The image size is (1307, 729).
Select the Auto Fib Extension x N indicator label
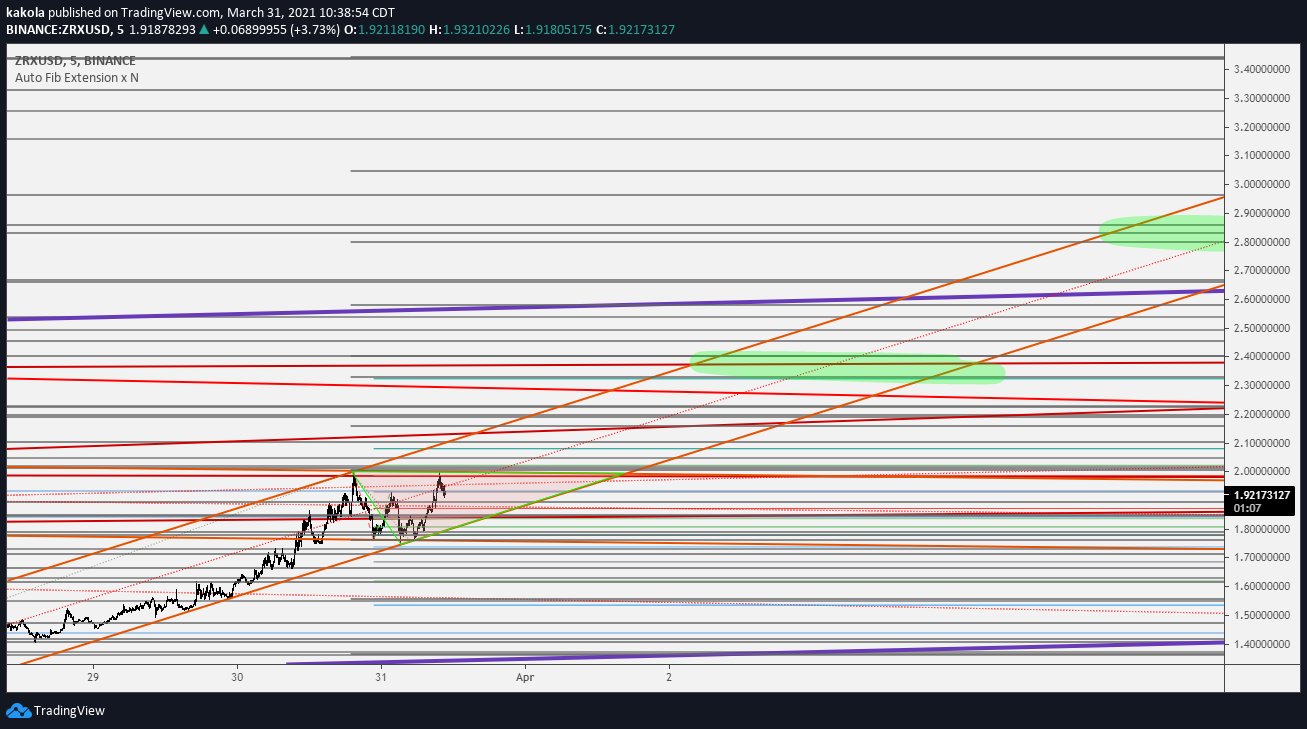[77, 77]
